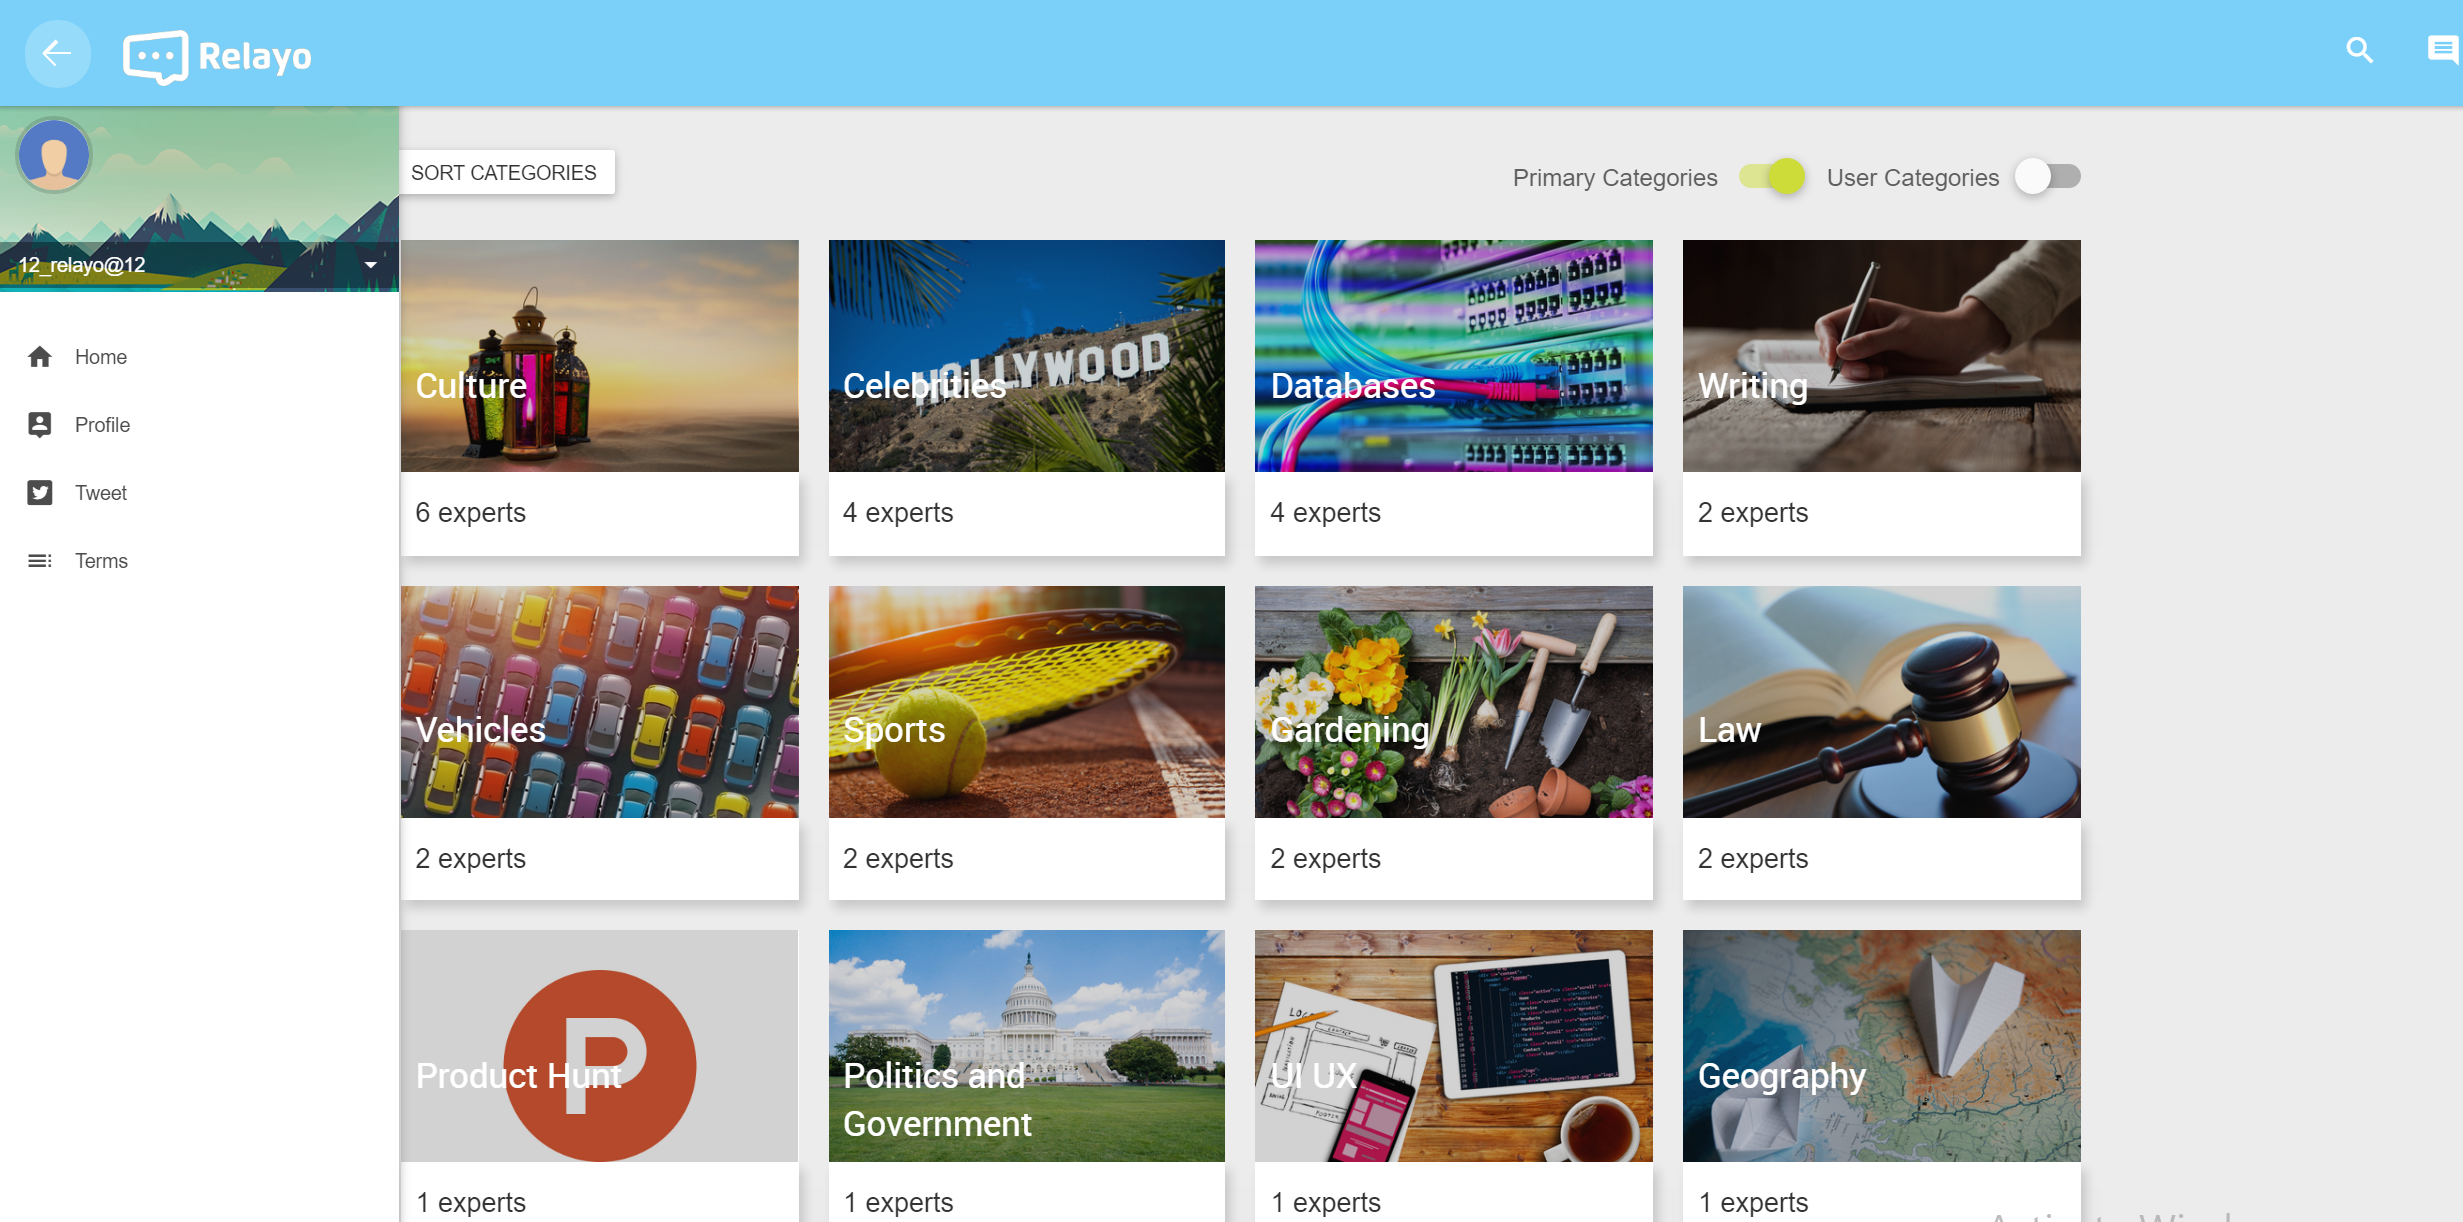The height and width of the screenshot is (1222, 2463).
Task: Click the Tweet Twitter bird icon
Action: coord(40,493)
